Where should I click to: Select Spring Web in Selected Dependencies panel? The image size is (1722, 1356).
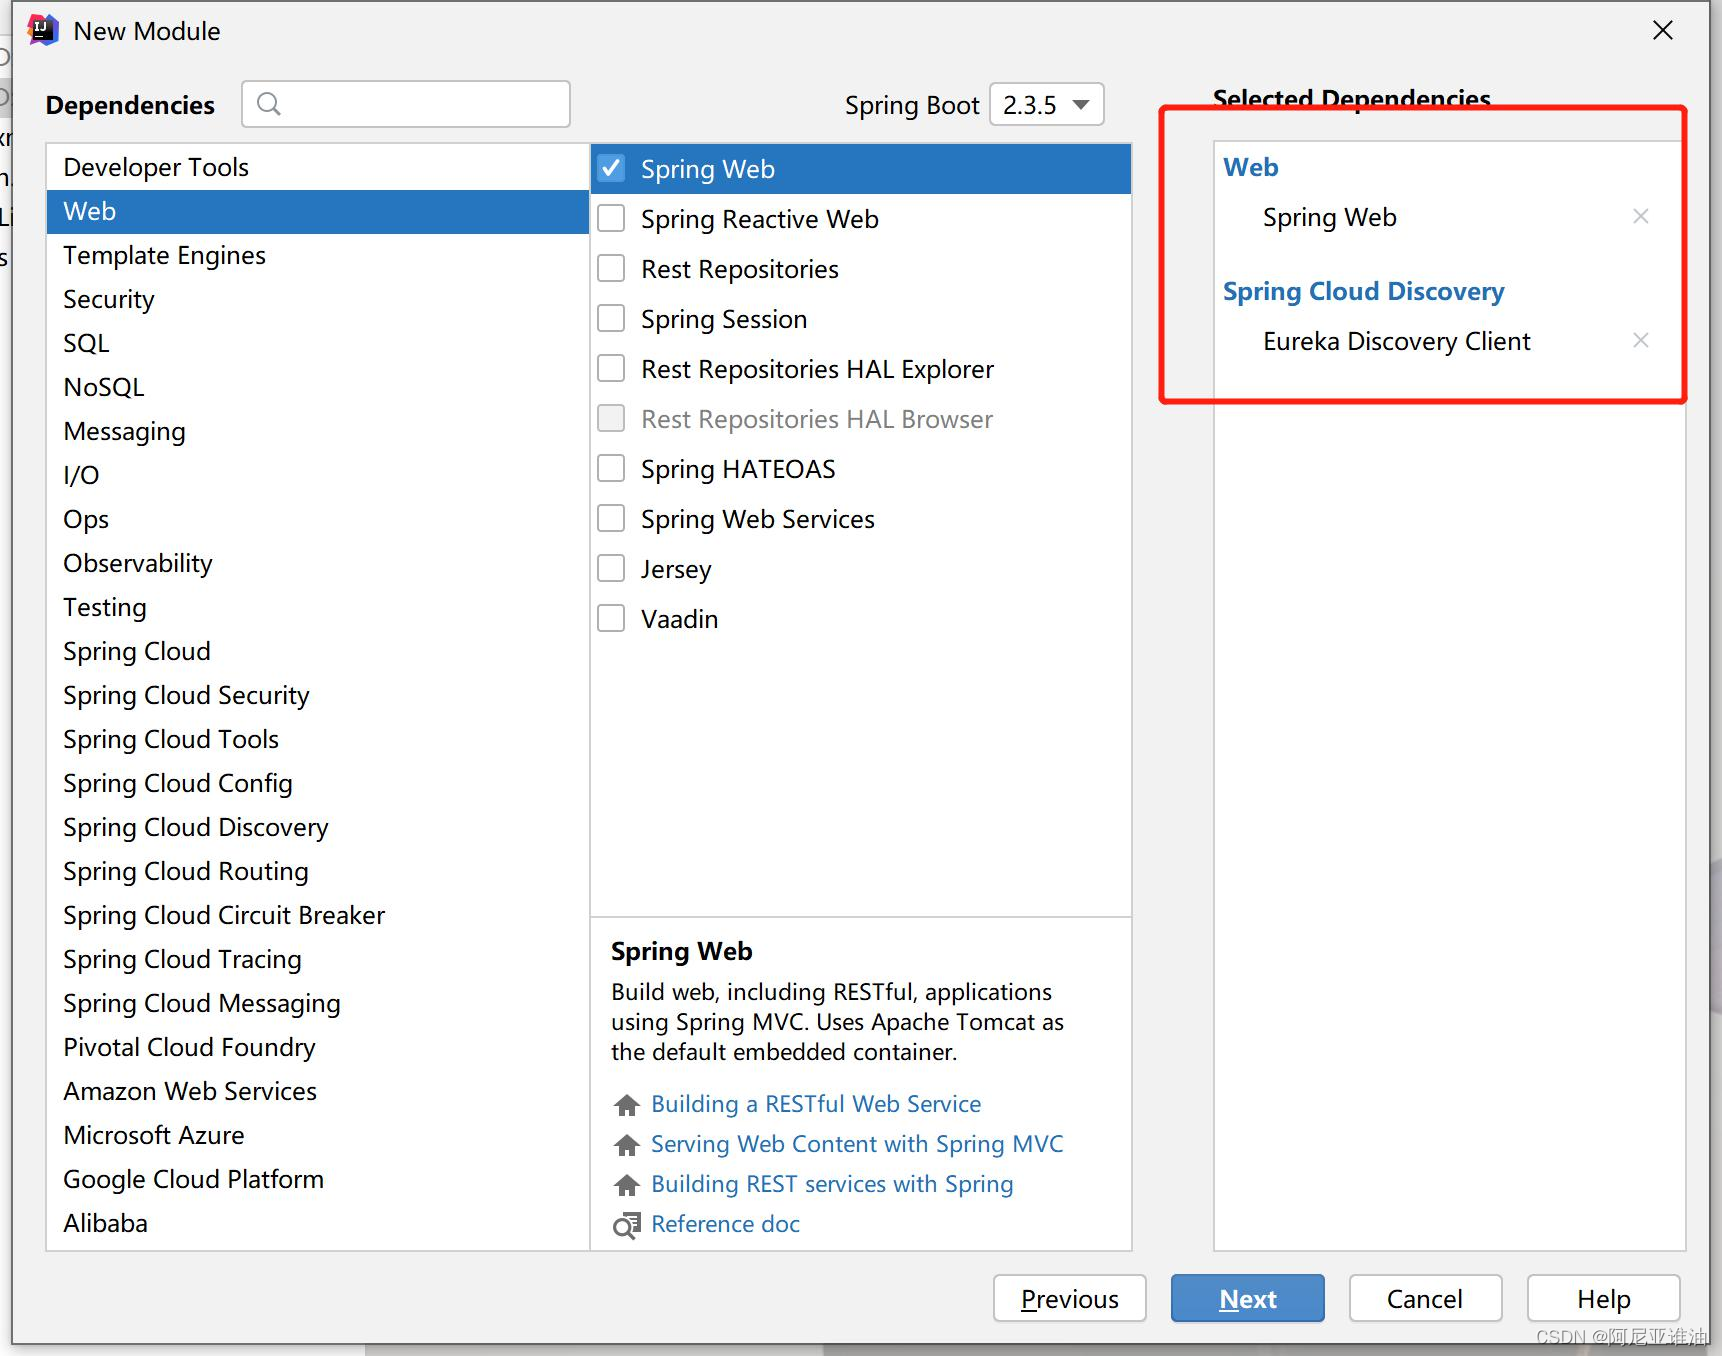tap(1329, 217)
